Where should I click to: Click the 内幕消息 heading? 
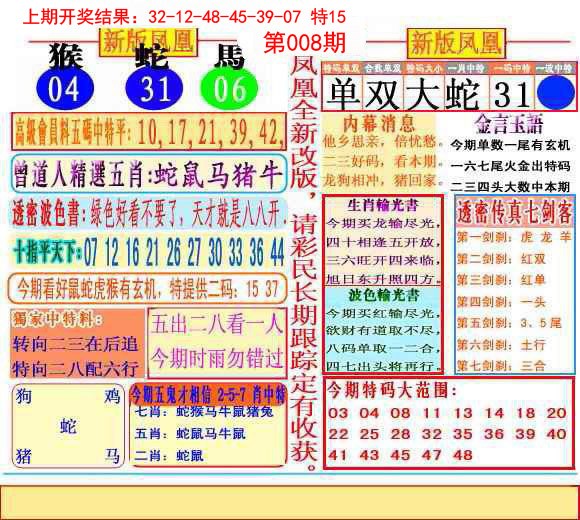tap(379, 124)
